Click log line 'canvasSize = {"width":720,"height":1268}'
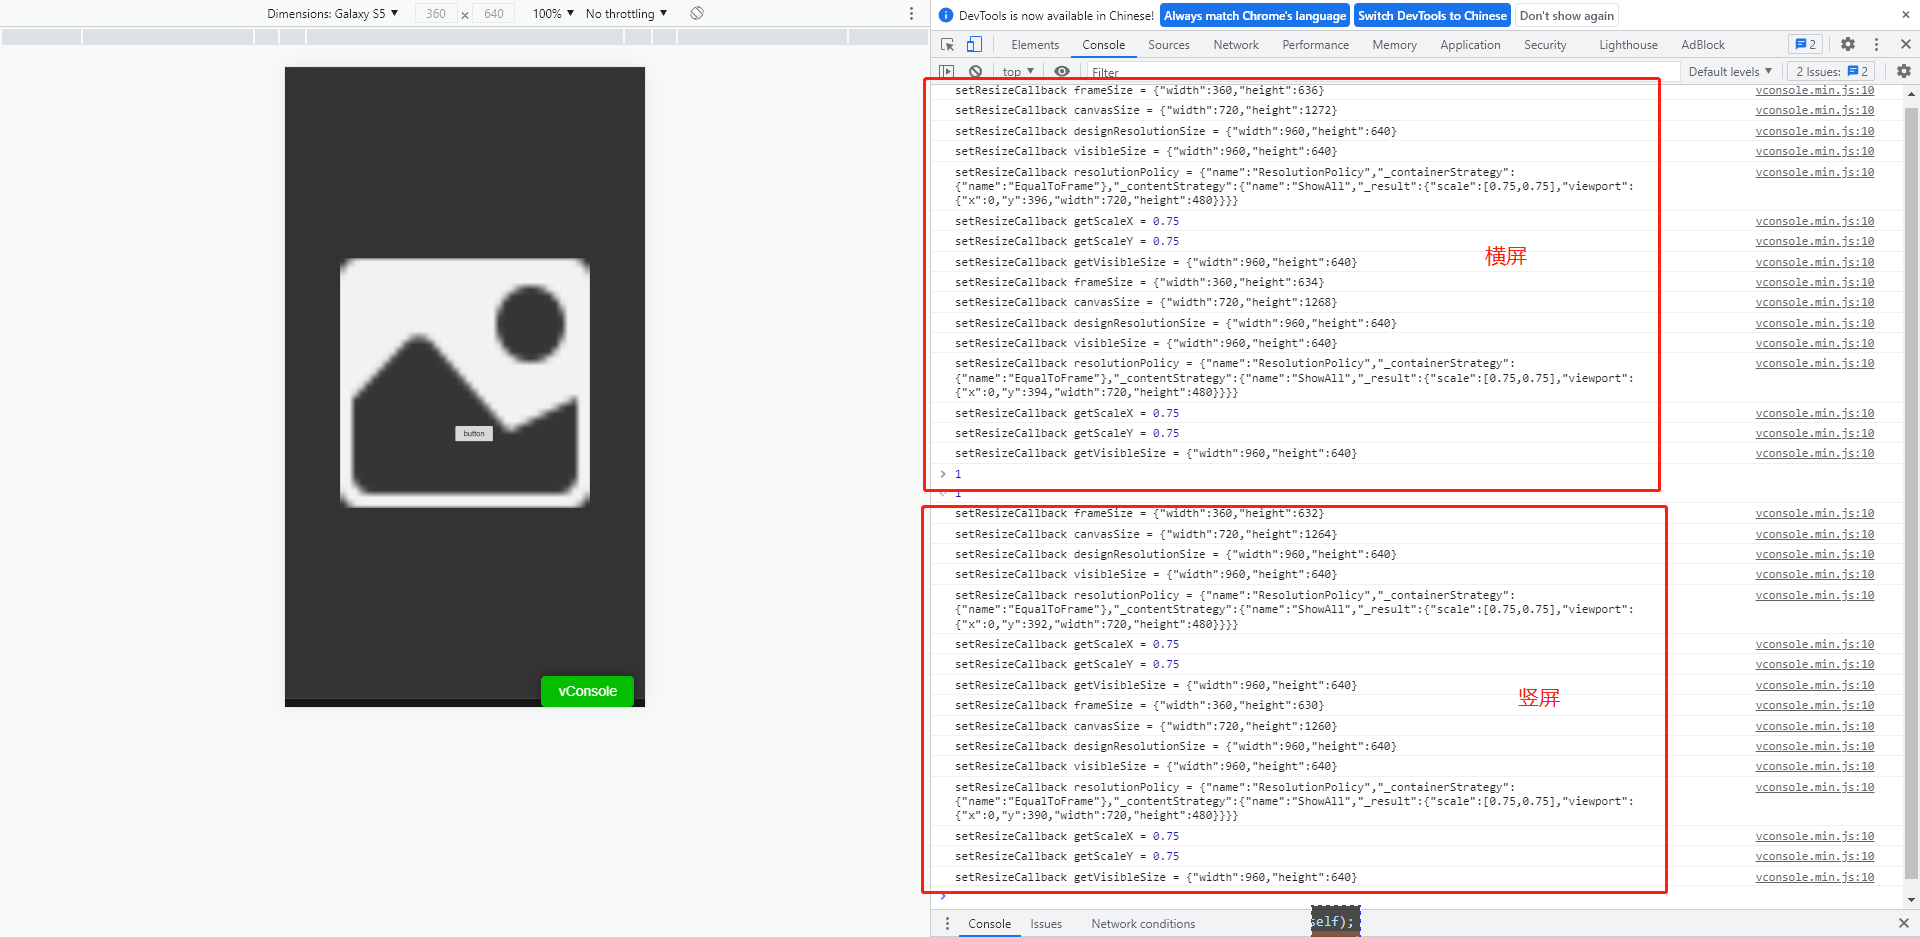This screenshot has width=1920, height=937. click(x=1145, y=302)
